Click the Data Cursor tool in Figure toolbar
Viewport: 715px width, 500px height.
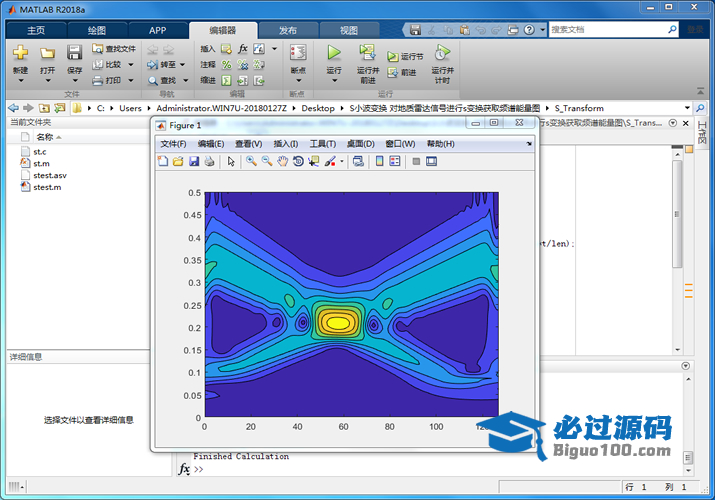tap(313, 161)
